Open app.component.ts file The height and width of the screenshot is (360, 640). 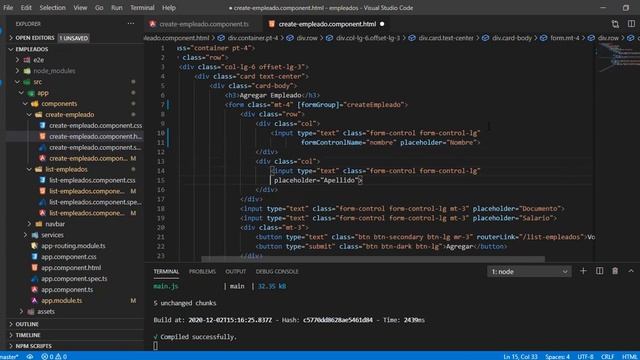(67, 289)
